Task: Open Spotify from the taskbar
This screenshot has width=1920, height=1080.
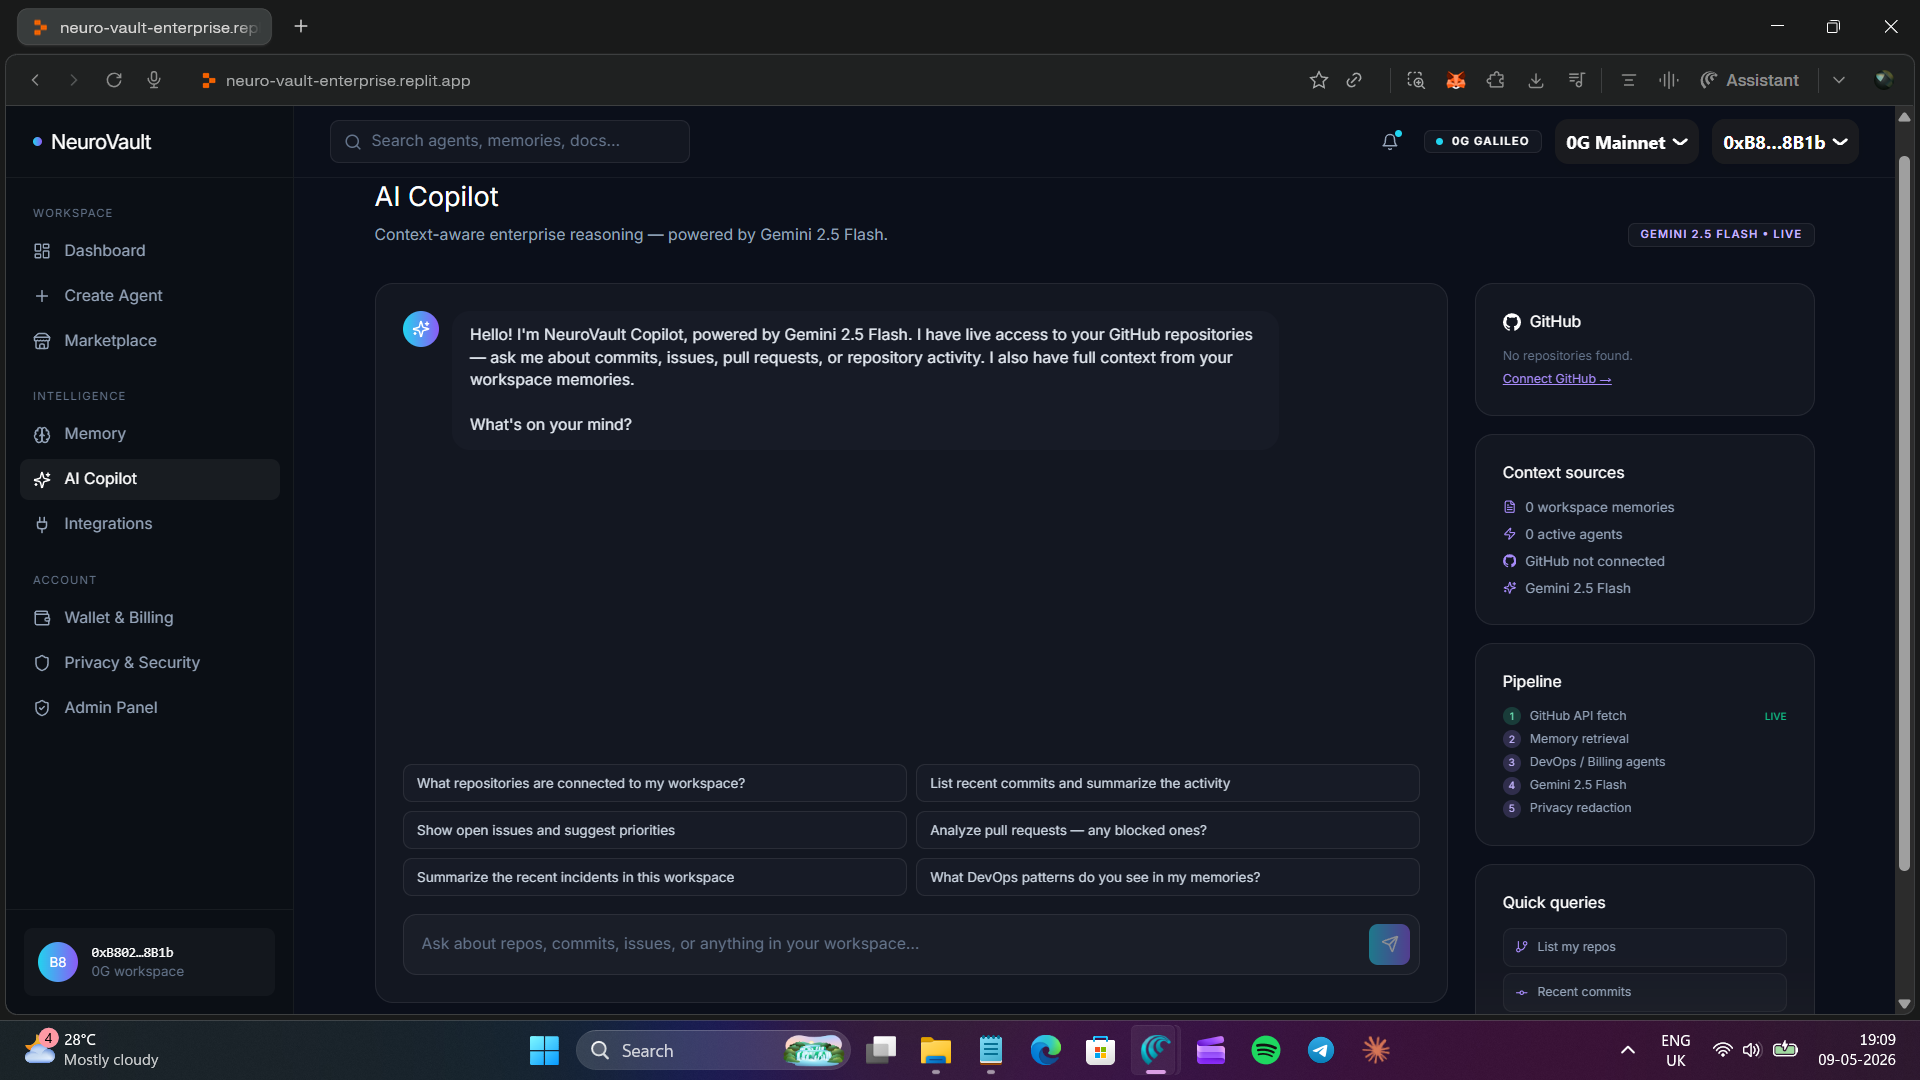Action: tap(1266, 1050)
